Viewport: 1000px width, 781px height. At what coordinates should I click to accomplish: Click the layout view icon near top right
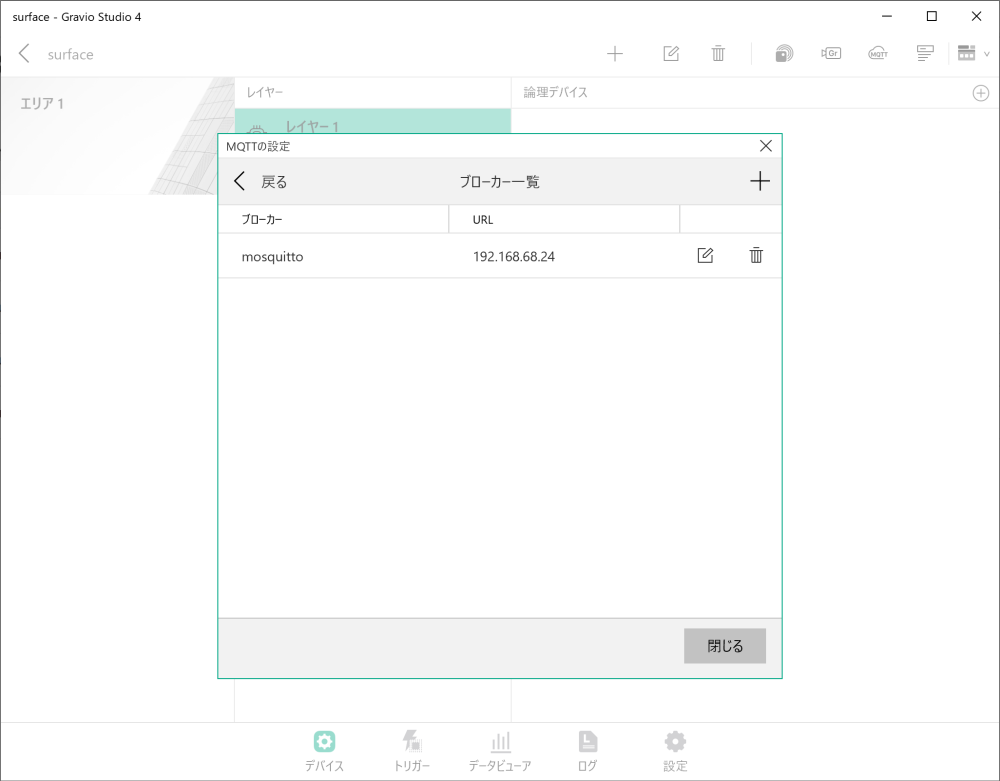click(x=965, y=52)
